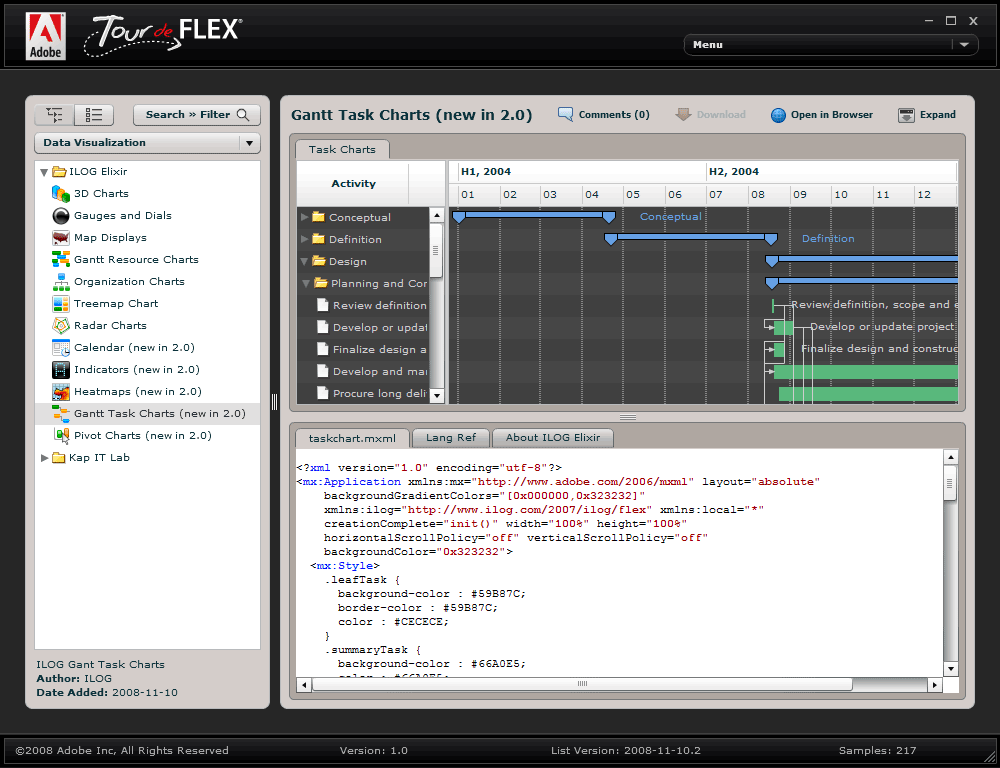This screenshot has width=1000, height=768.
Task: Expand the Conceptual activity row
Action: point(305,218)
